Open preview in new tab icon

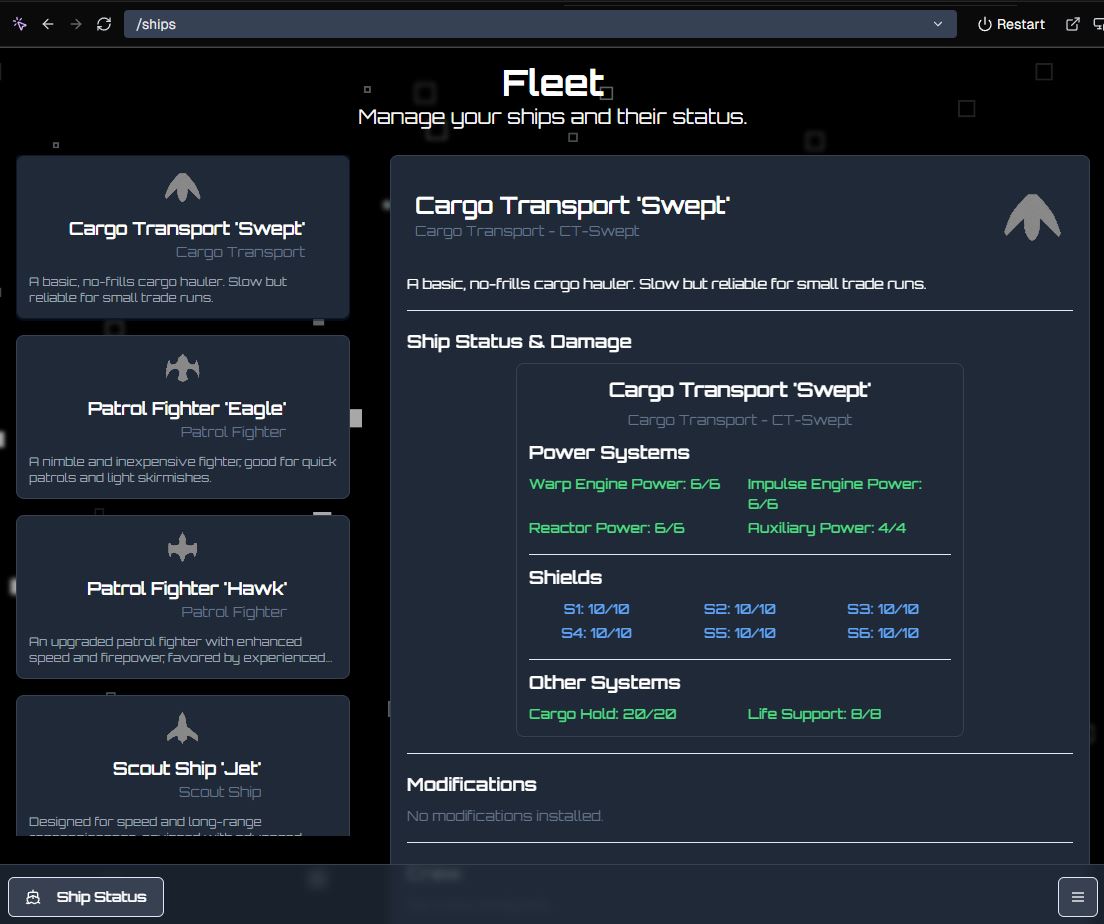(1073, 24)
